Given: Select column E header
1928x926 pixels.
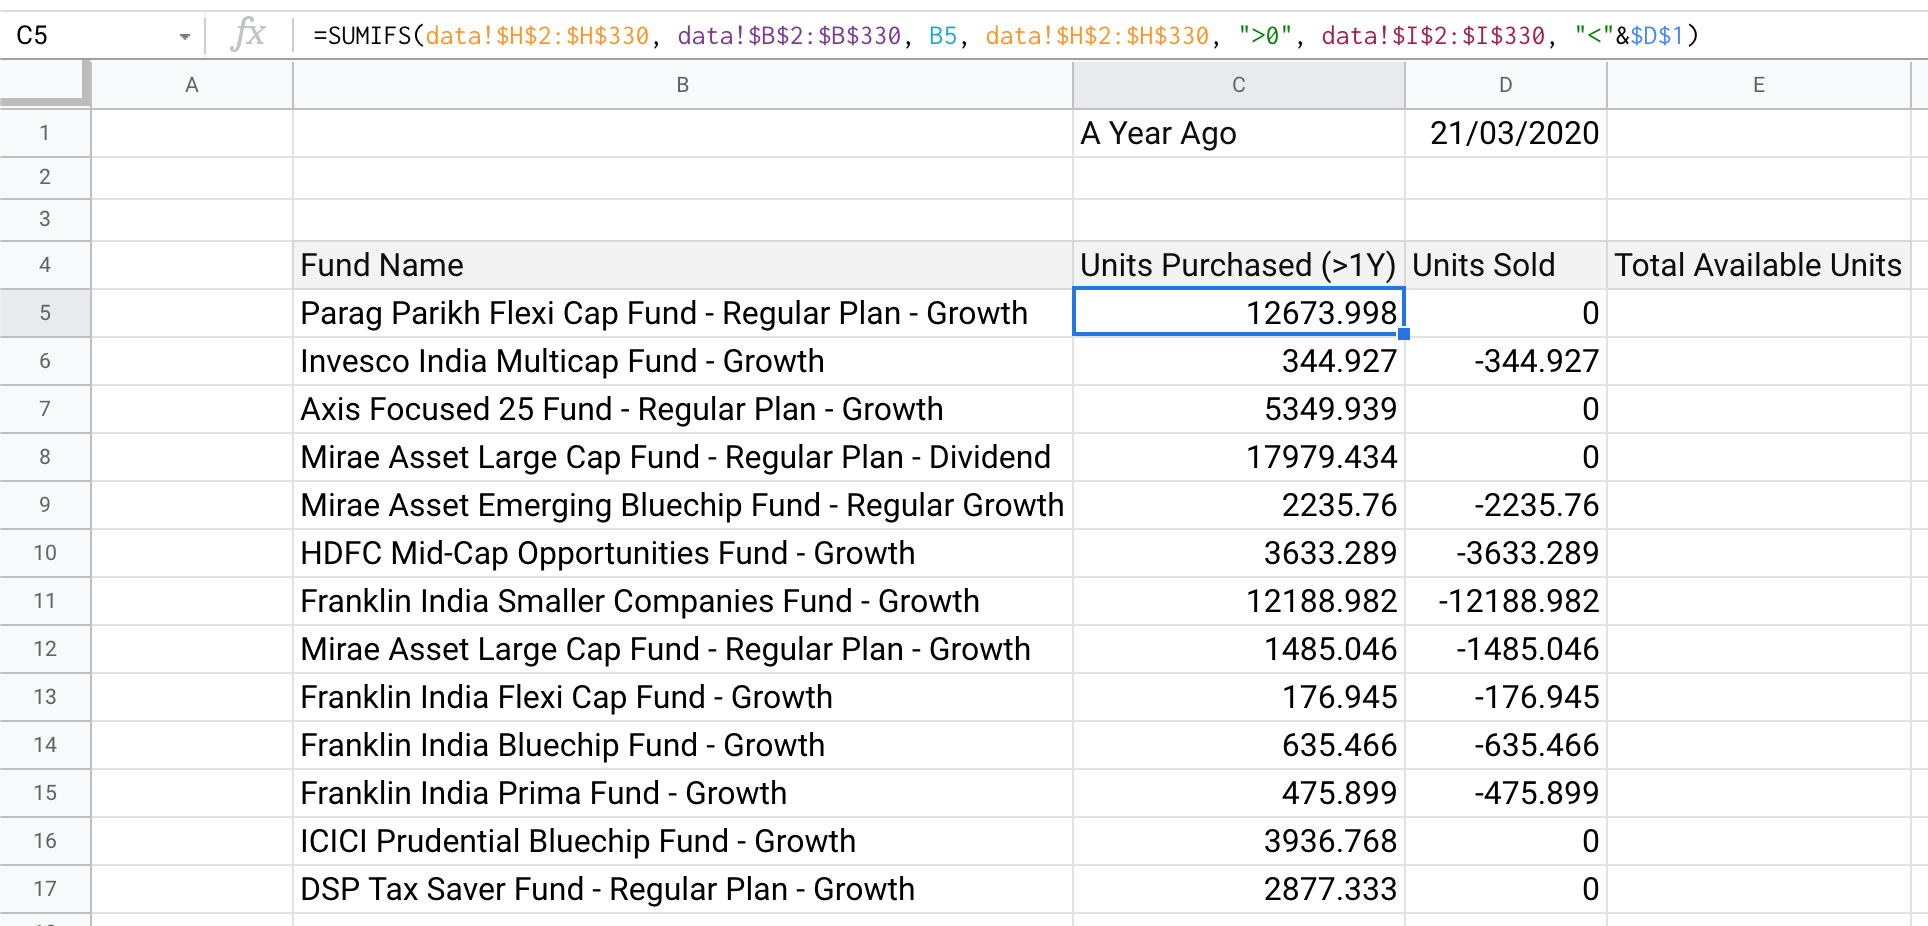Looking at the screenshot, I should (x=1759, y=85).
